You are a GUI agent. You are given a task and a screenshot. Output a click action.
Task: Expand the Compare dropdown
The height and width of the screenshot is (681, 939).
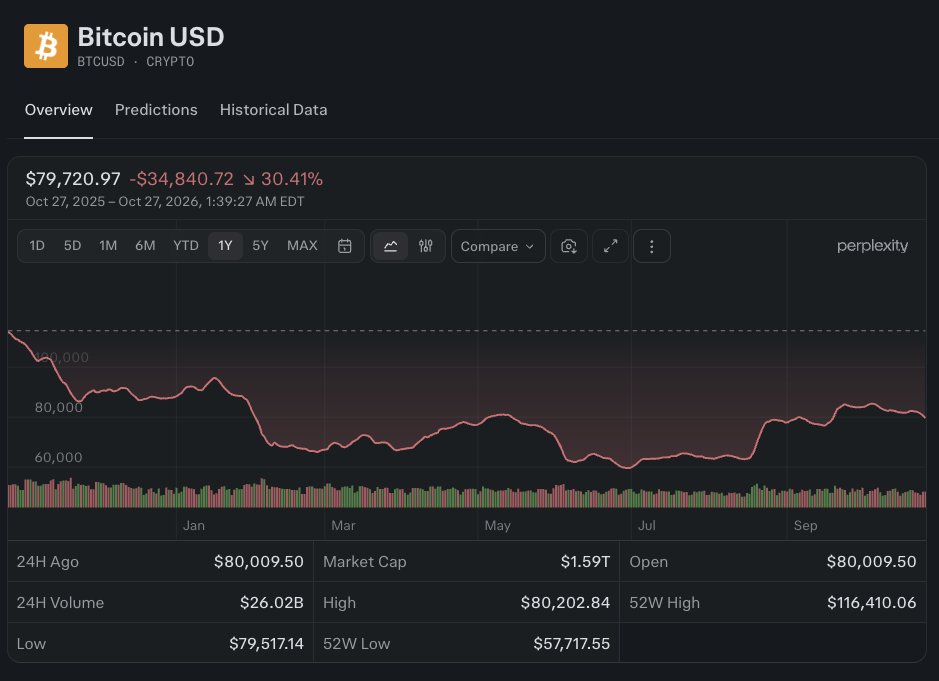pos(498,246)
